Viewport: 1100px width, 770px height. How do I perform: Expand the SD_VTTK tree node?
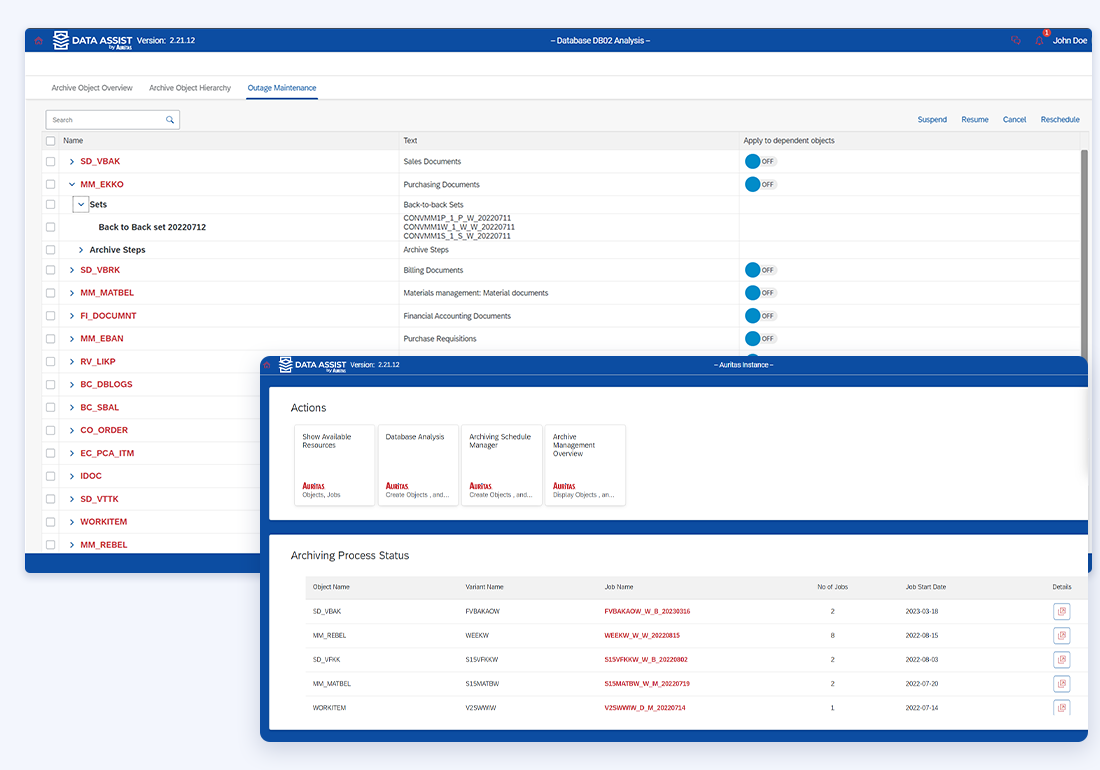[72, 499]
